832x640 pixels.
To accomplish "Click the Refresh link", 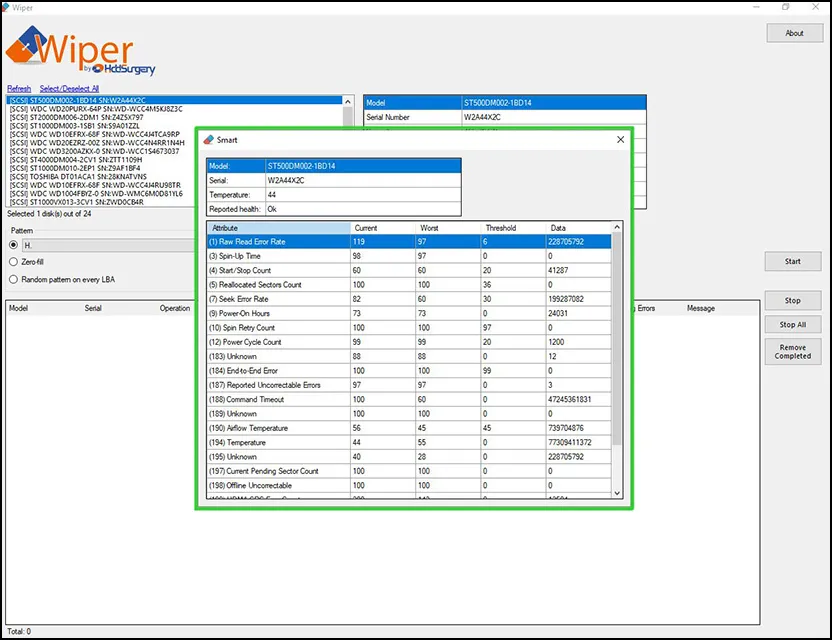I will point(19,89).
